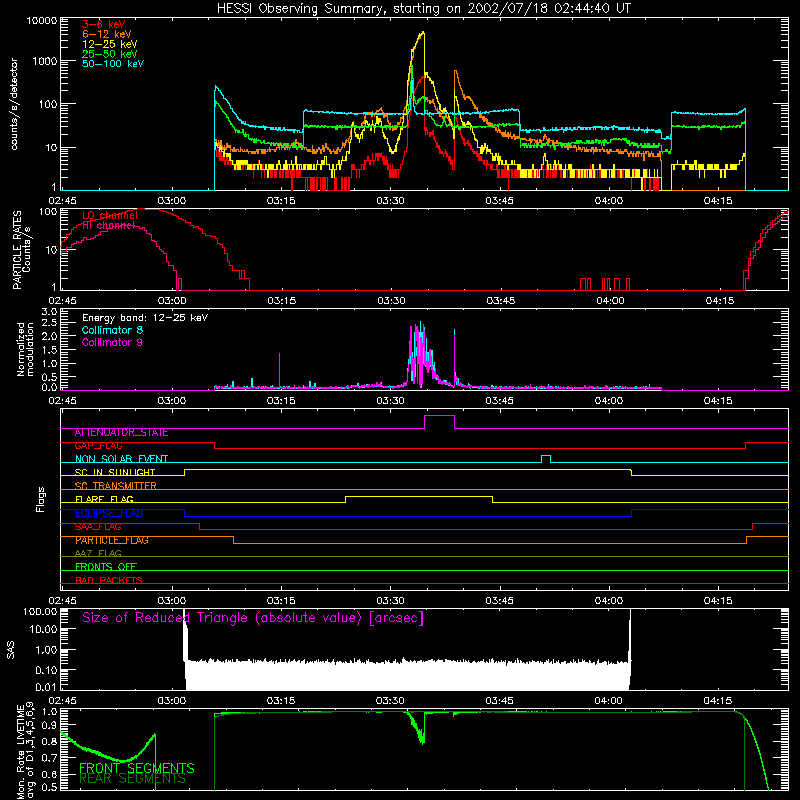
Task: Click the HESSI Observing Summary title text
Action: coord(424,9)
